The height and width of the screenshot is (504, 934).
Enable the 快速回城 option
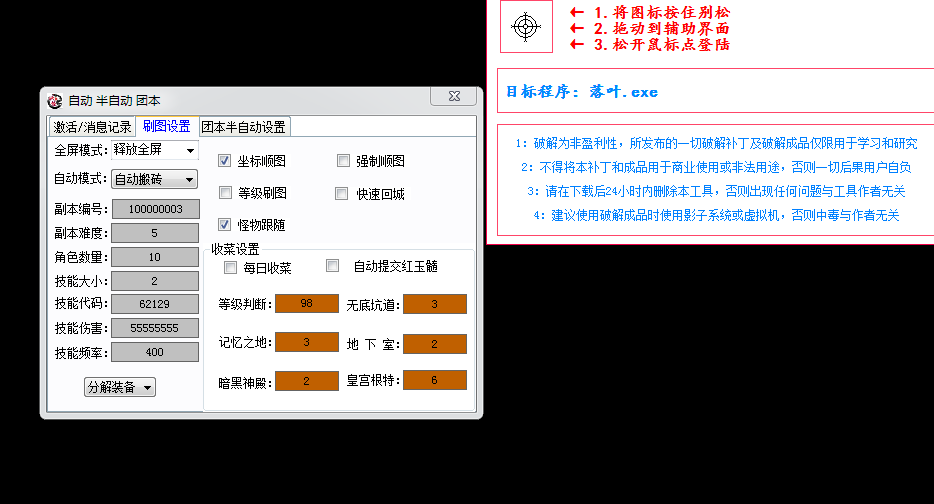click(342, 193)
